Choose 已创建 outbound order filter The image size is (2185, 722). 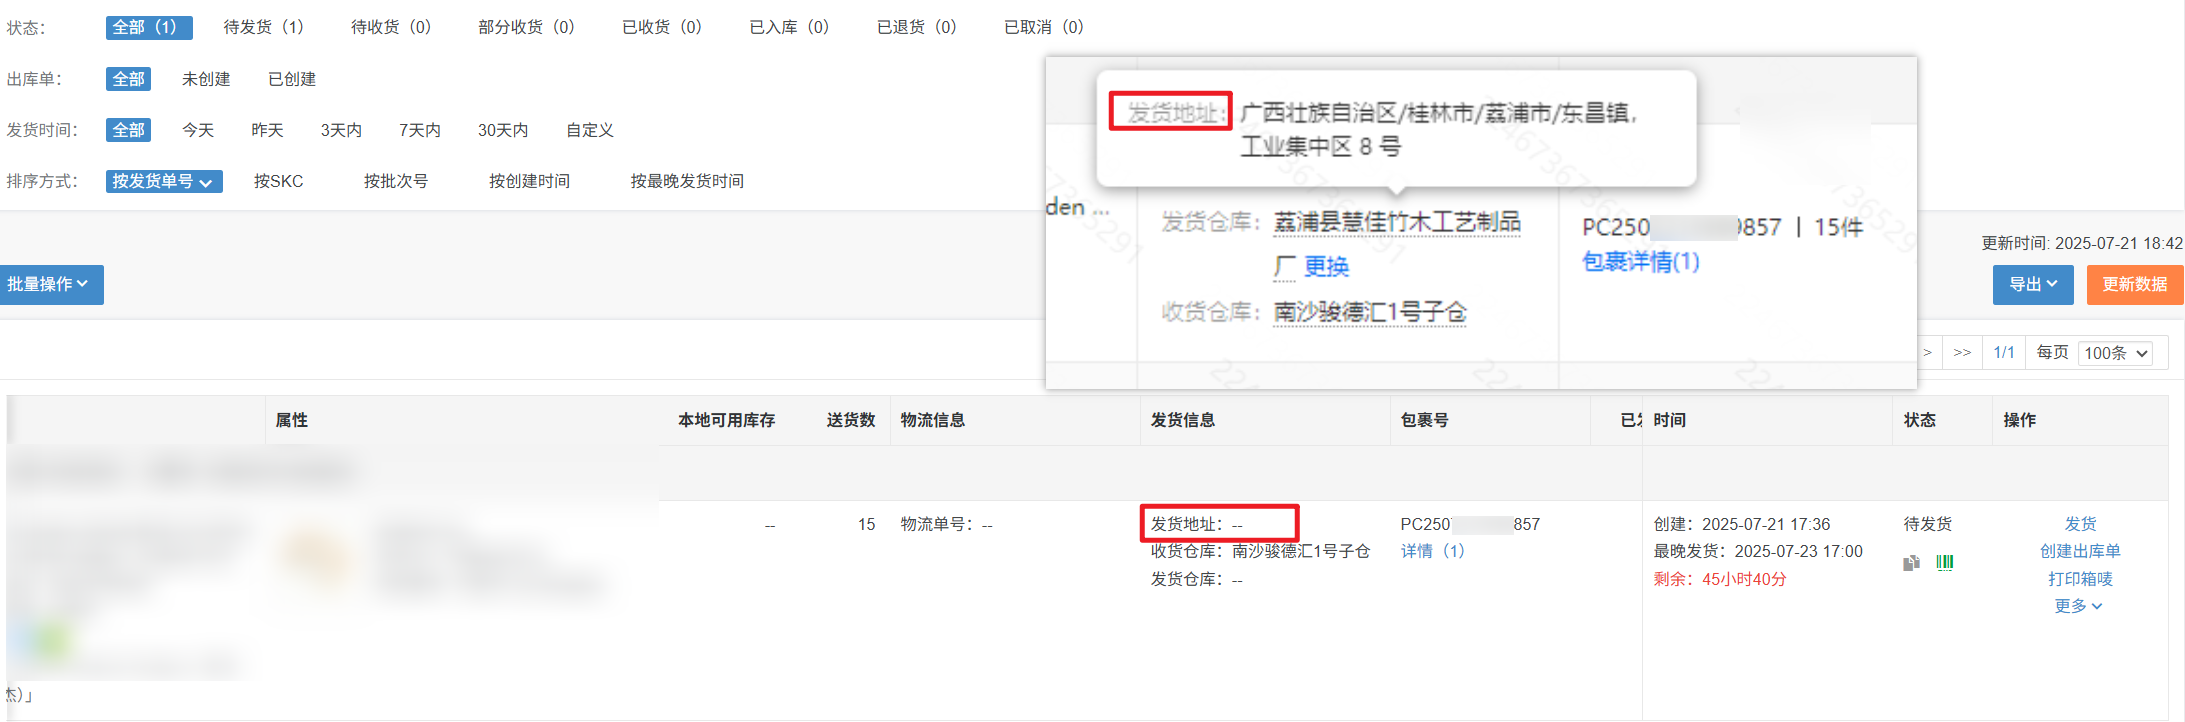pyautogui.click(x=292, y=79)
